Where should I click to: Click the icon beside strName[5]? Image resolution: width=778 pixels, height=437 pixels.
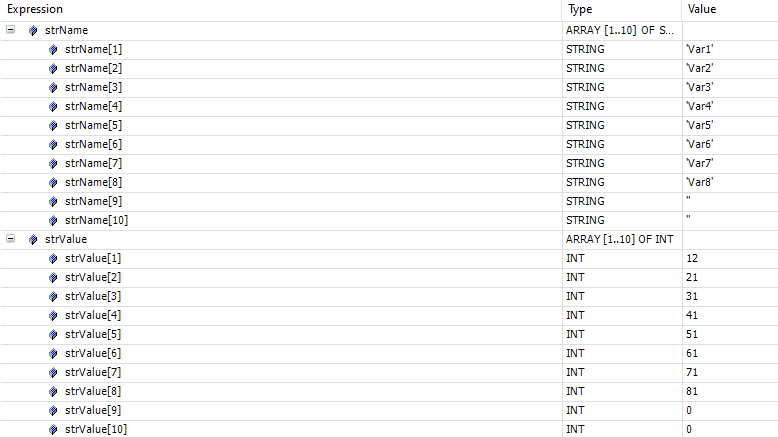pos(53,125)
